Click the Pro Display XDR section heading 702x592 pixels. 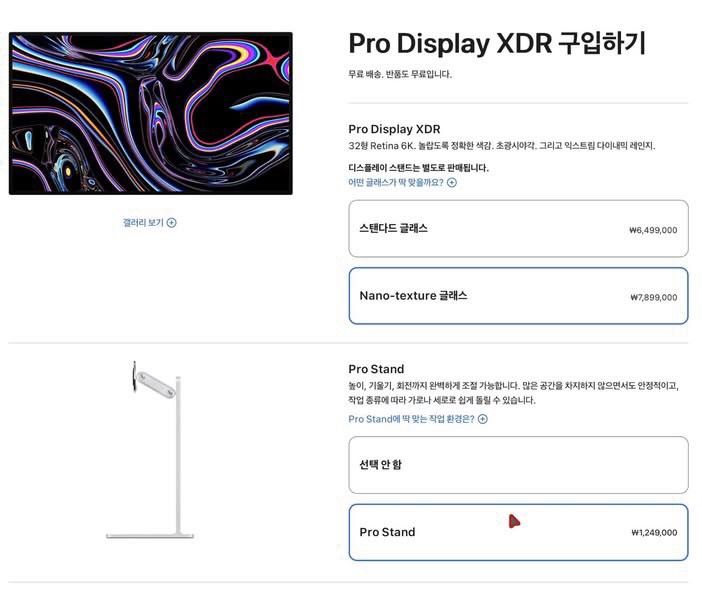[x=394, y=129]
